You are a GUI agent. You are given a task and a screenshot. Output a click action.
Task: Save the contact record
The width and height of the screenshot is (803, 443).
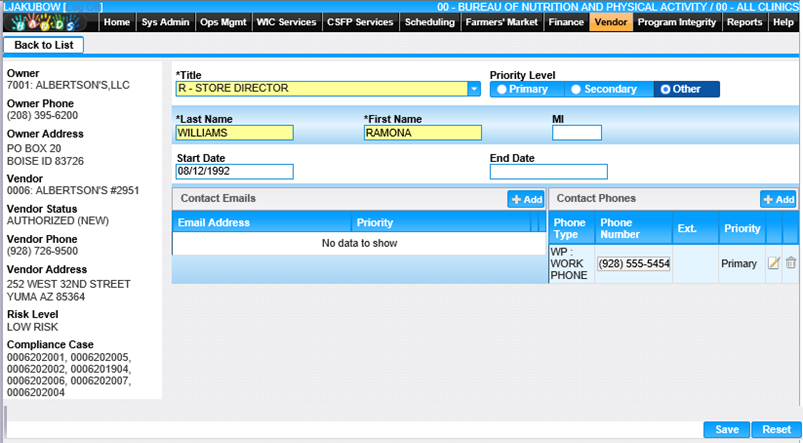[x=727, y=429]
